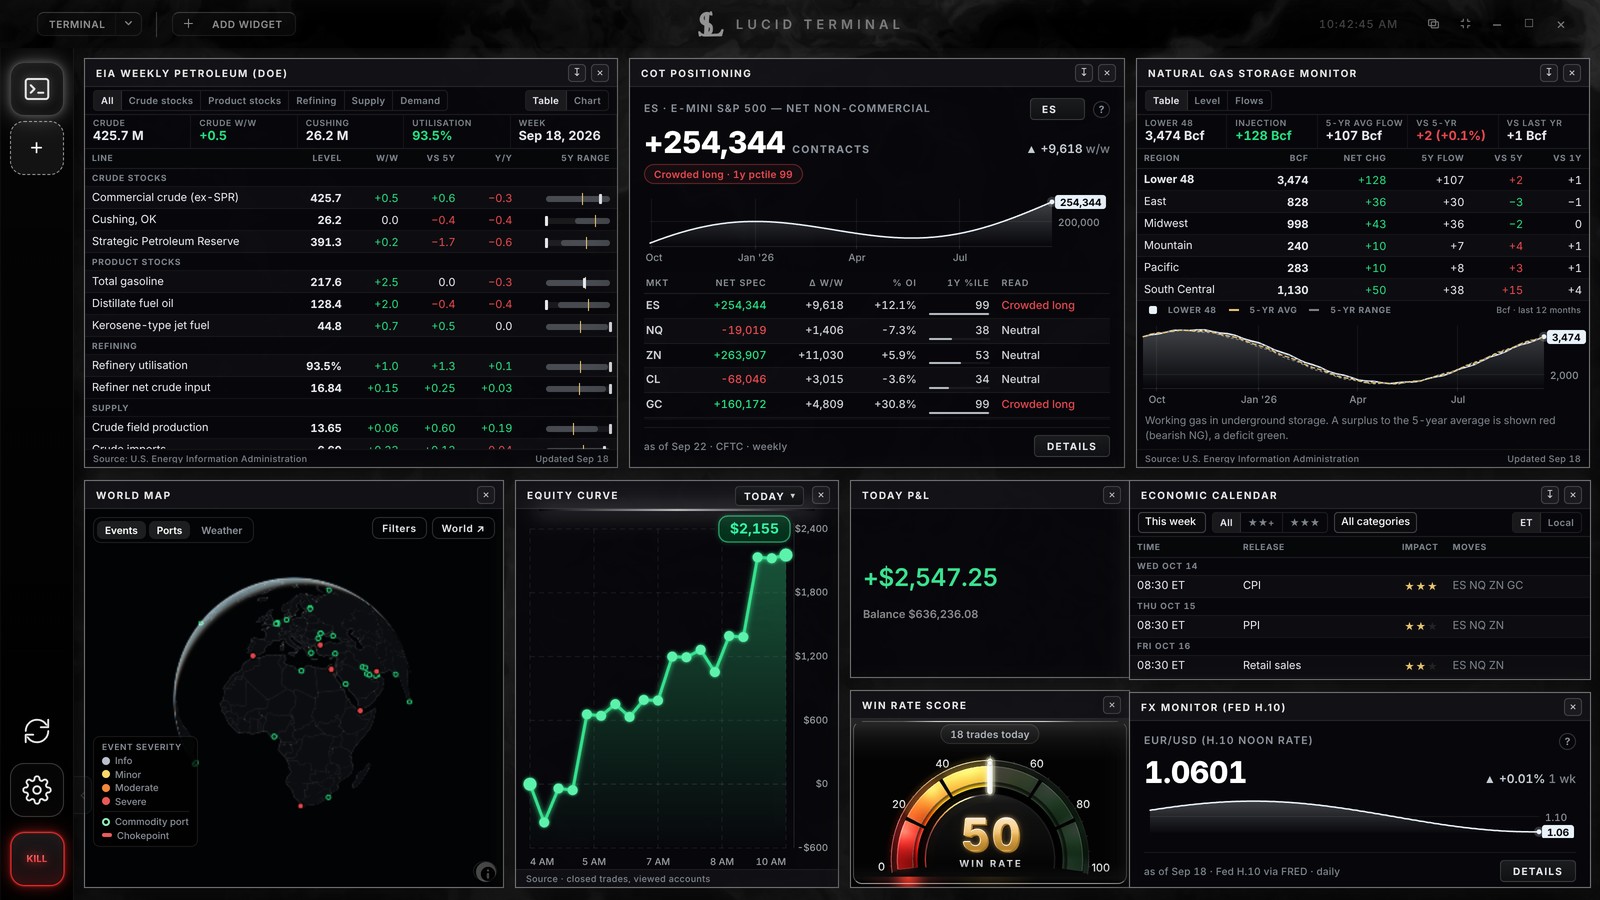Click the pin icon on Economic Calendar panel
This screenshot has height=900, width=1600.
click(1550, 495)
